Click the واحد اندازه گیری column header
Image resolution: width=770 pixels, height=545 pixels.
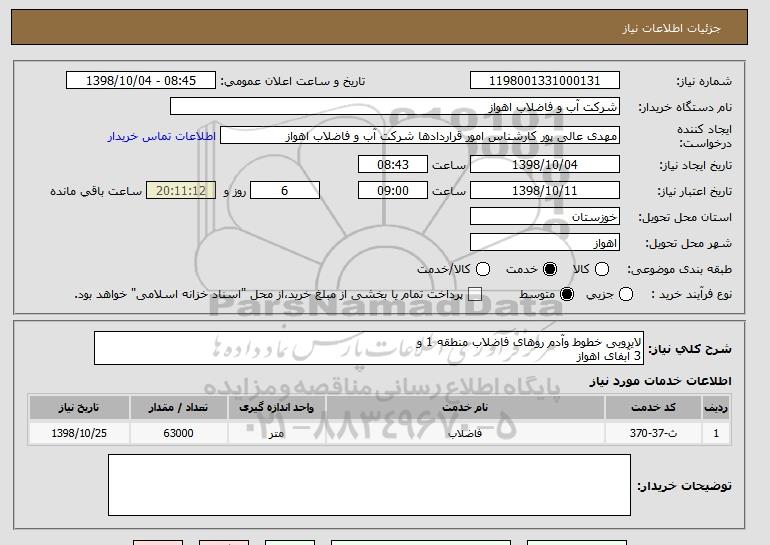click(276, 407)
